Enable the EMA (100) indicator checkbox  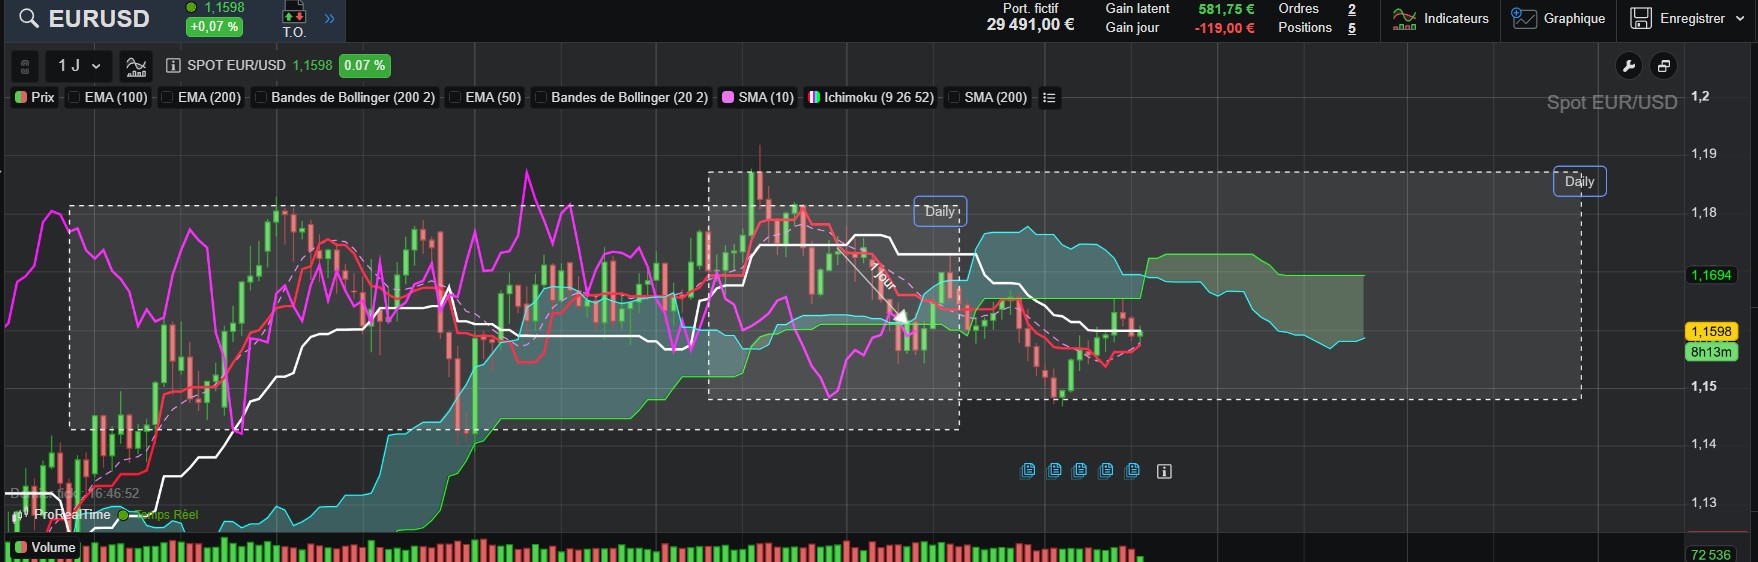tap(75, 98)
